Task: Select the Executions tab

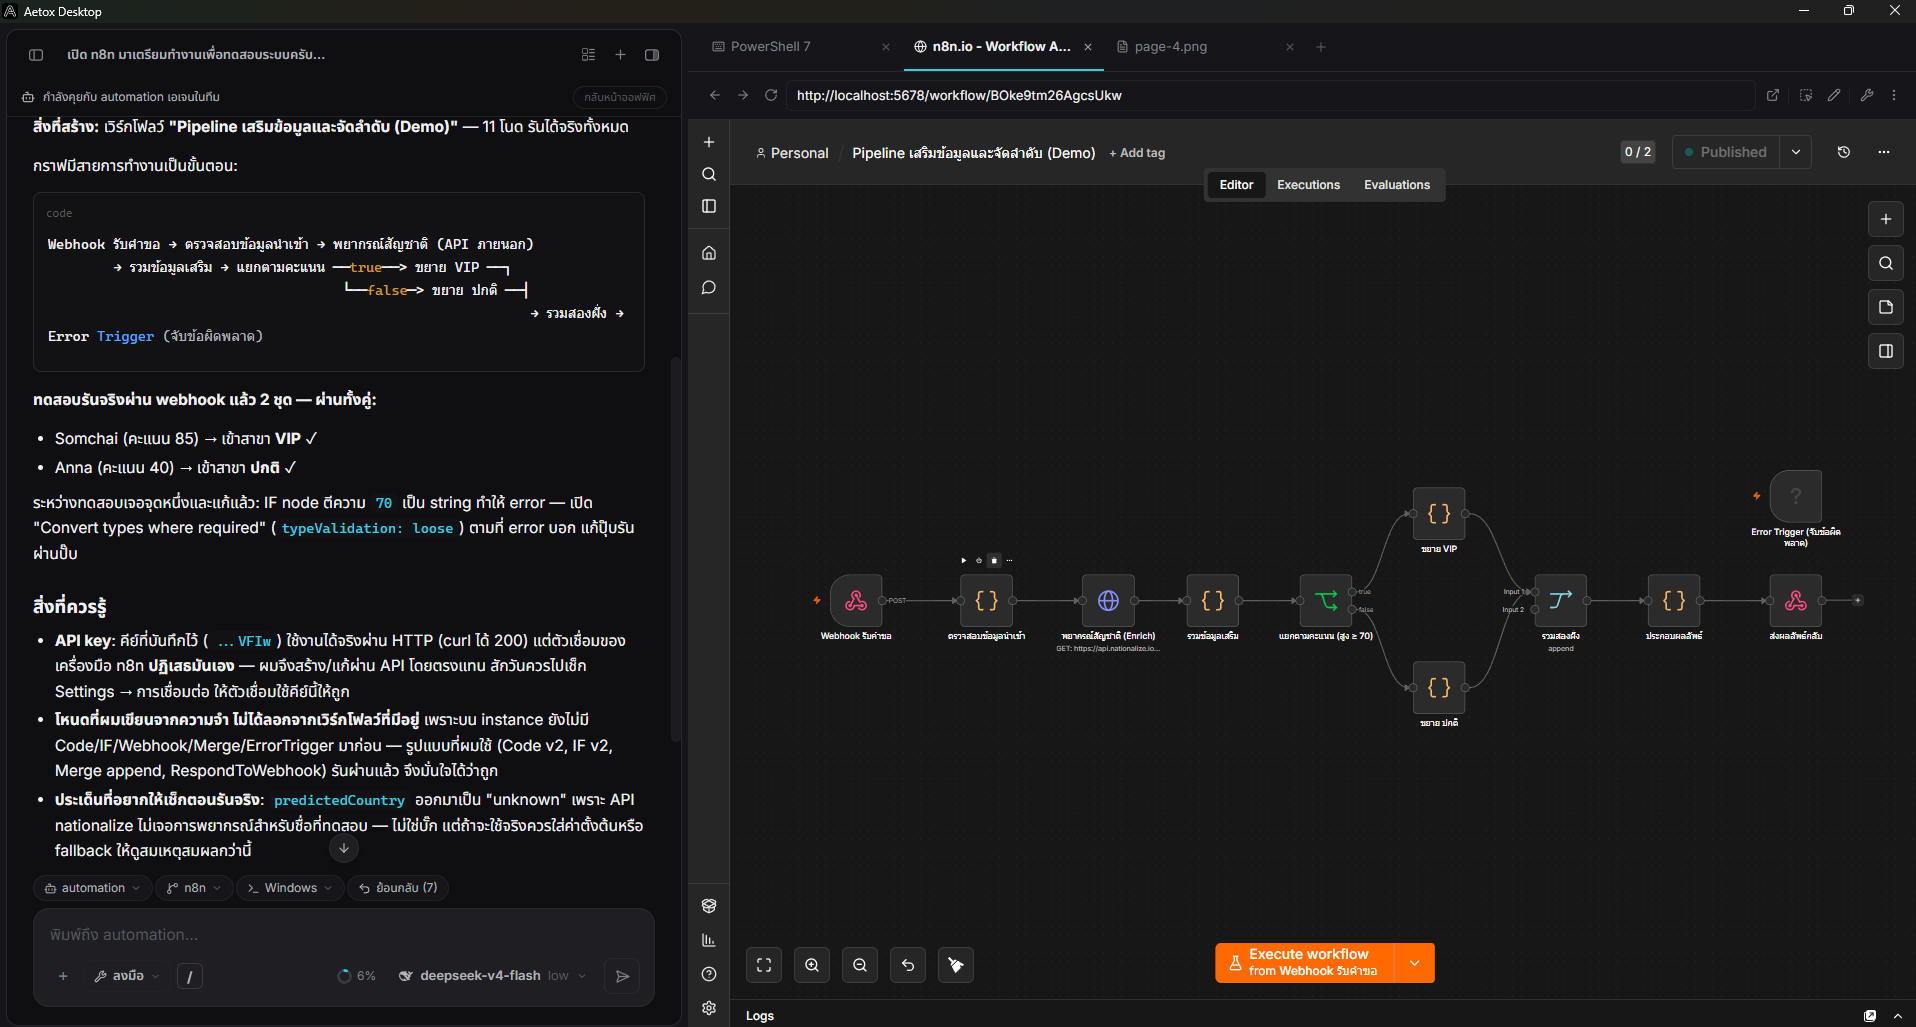Action: tap(1308, 185)
